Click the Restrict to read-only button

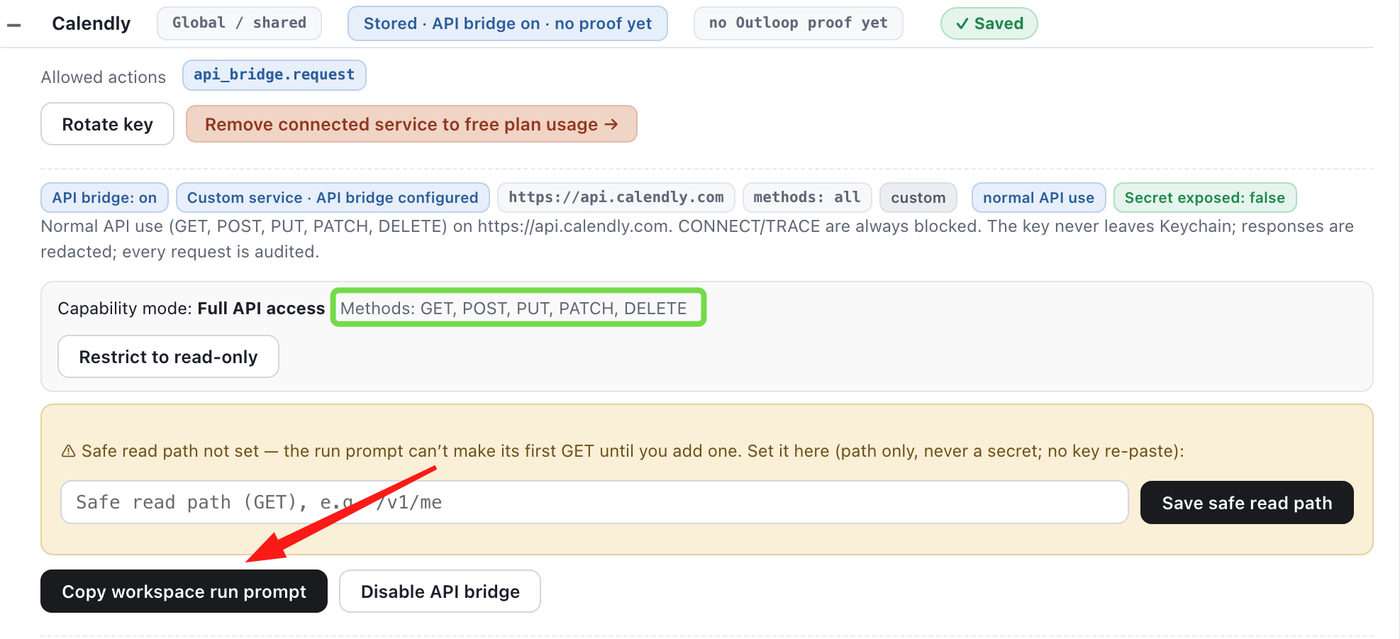(x=168, y=357)
